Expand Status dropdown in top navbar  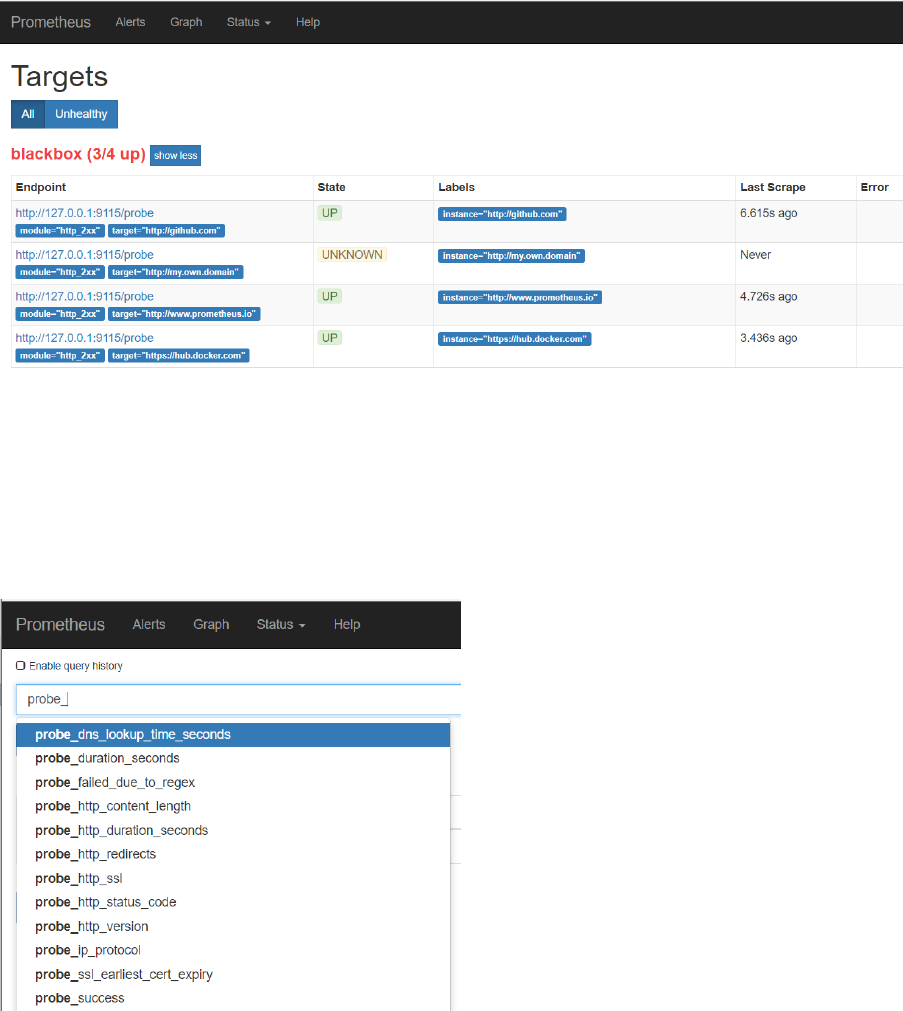pos(248,22)
